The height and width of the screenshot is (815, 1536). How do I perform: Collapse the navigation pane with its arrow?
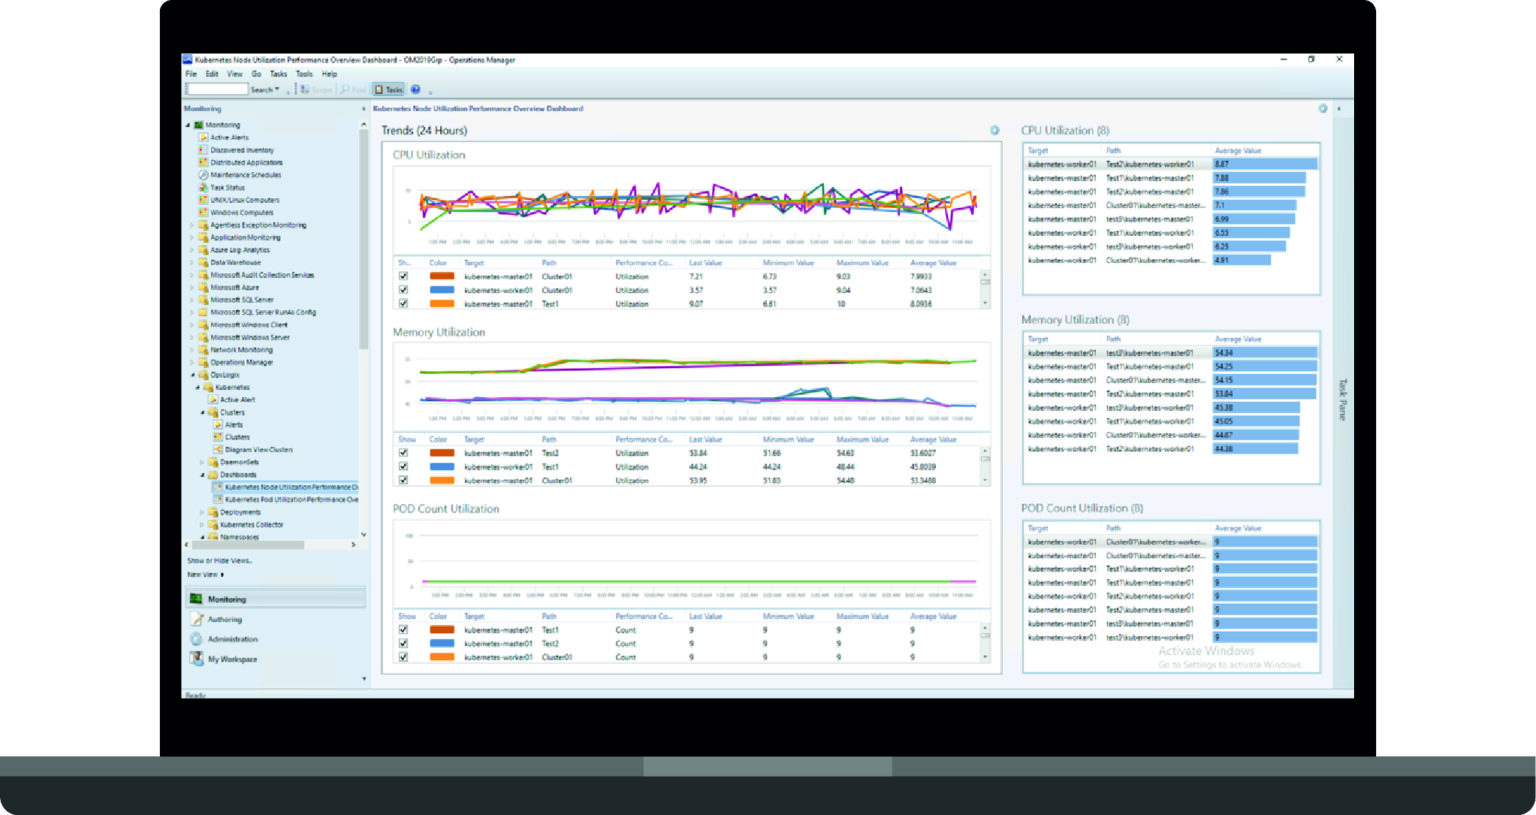click(363, 108)
